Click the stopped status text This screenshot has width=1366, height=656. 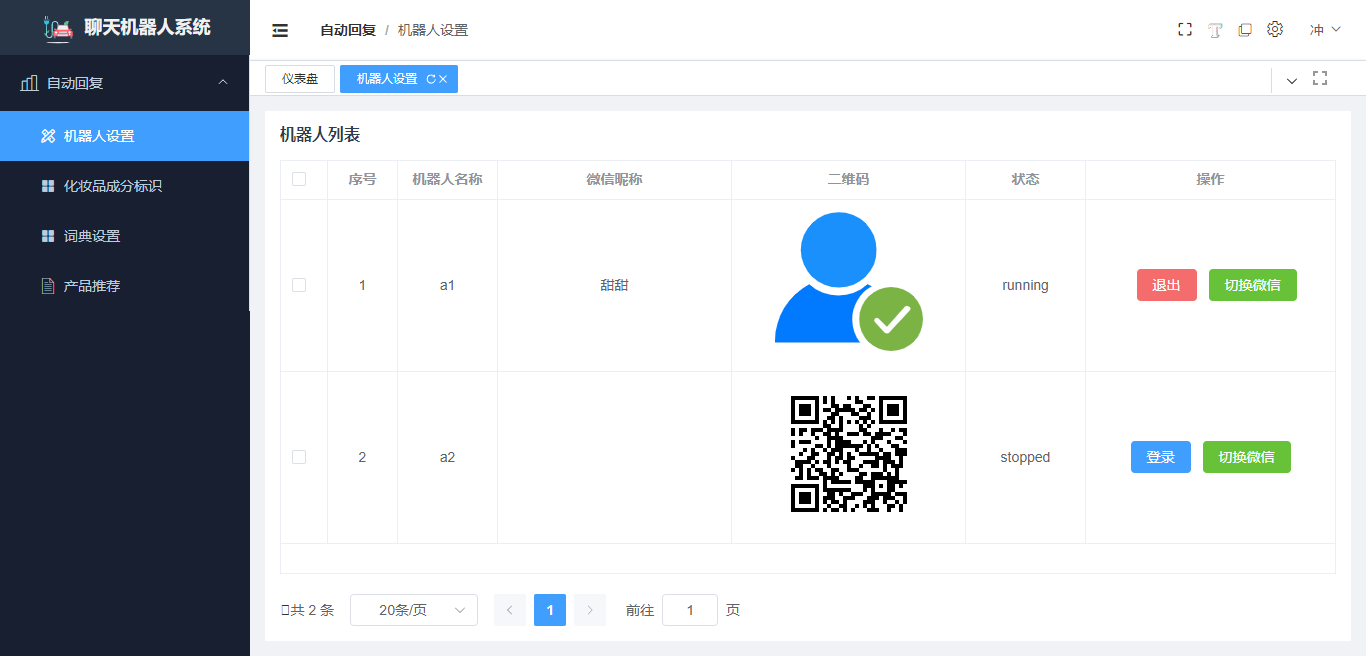click(1025, 457)
